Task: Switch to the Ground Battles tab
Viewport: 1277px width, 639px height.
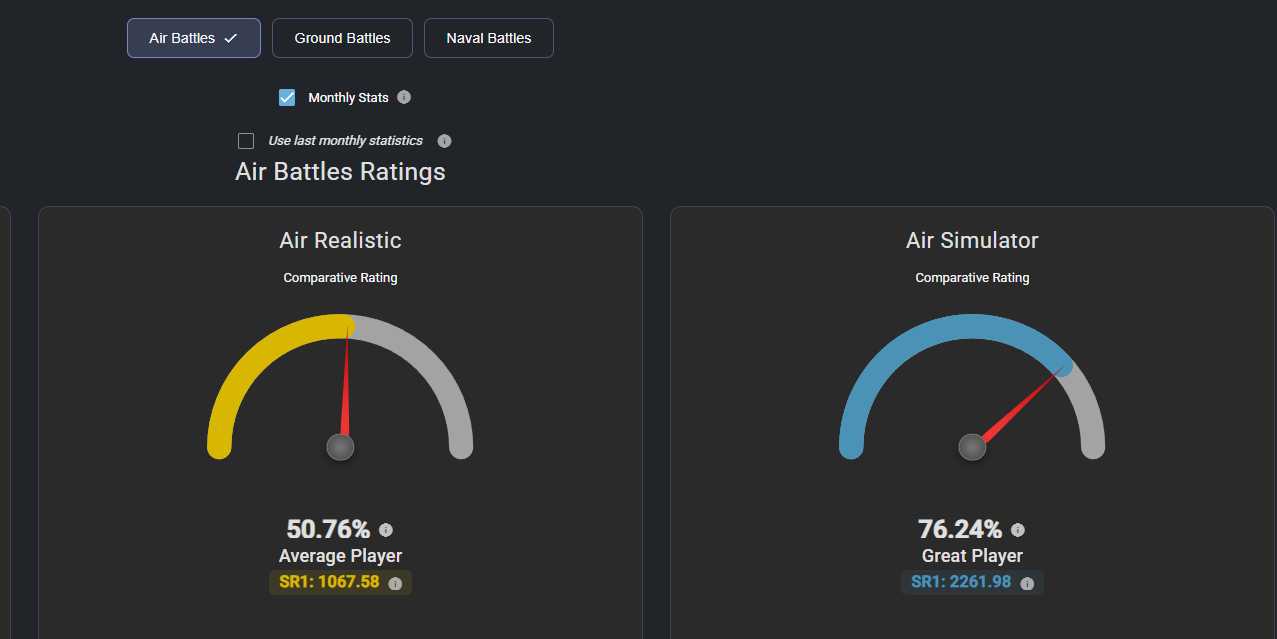Action: tap(342, 38)
